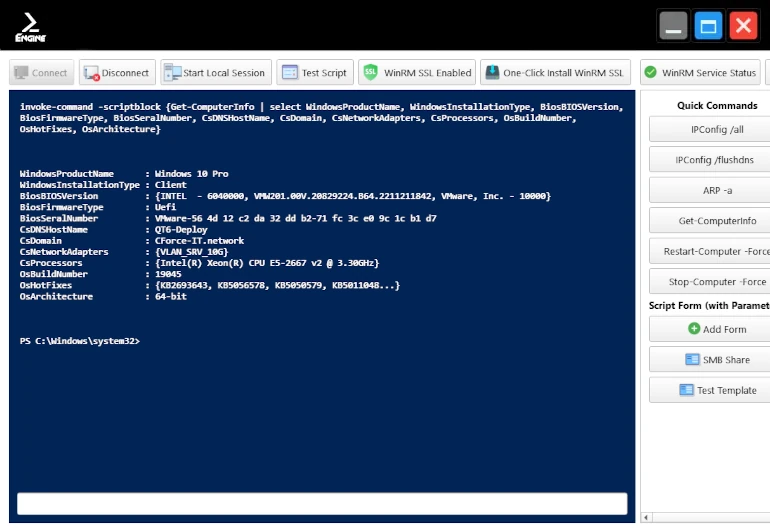Start a local session
Image resolution: width=770 pixels, height=532 pixels.
216,73
